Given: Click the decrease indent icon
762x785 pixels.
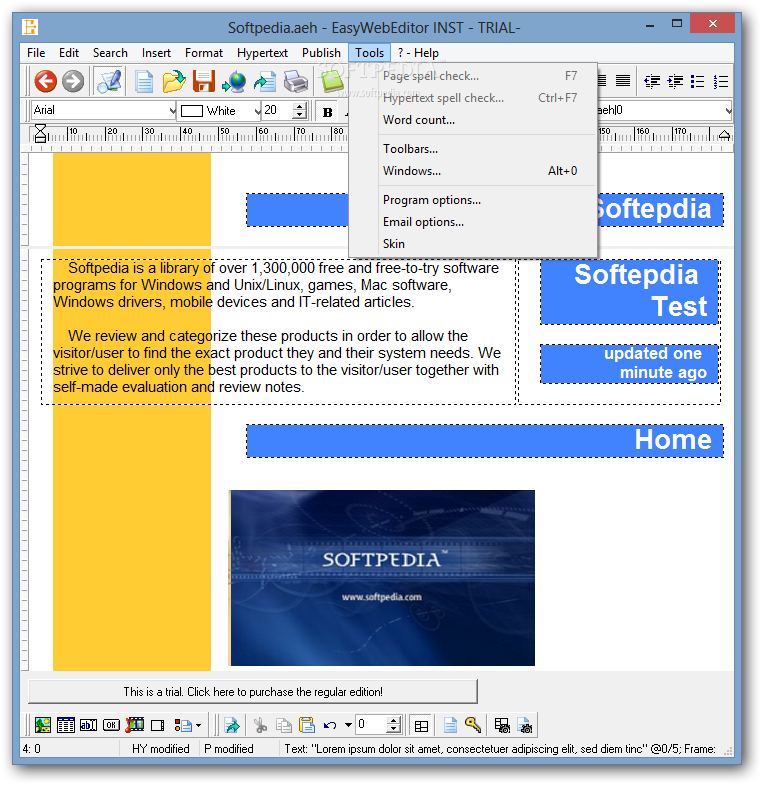Looking at the screenshot, I should [x=652, y=81].
